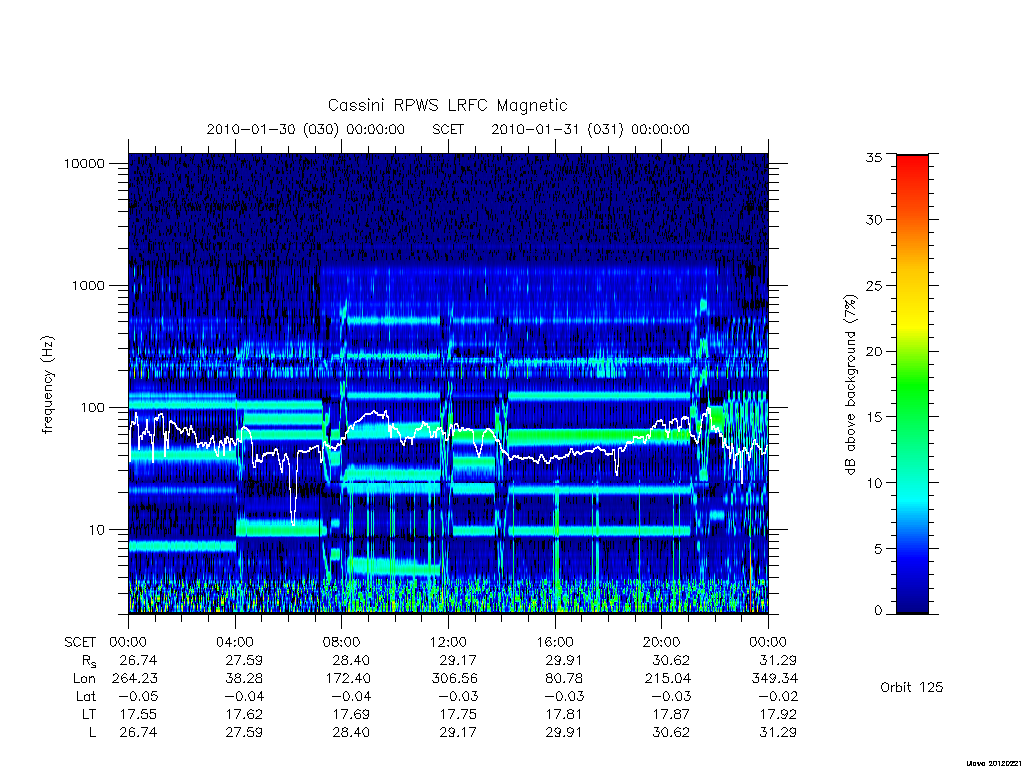Click the 'Orbit 125' label
The height and width of the screenshot is (768, 1024).
pos(912,687)
